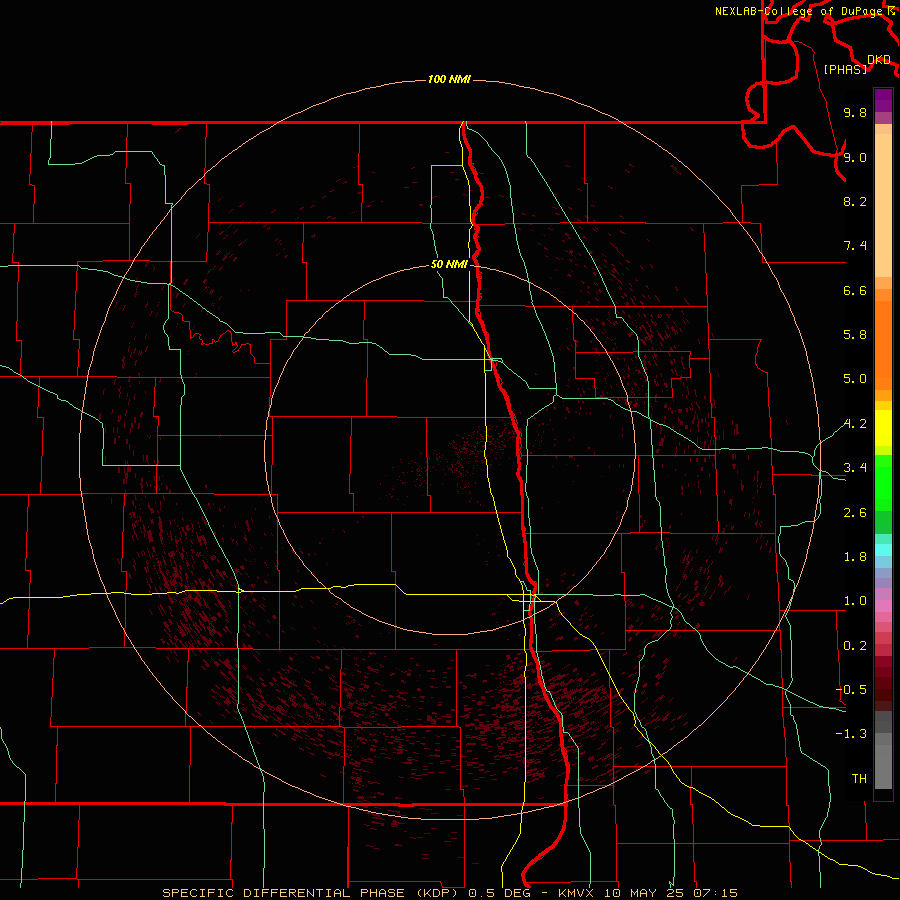Click the 5.8 value on the color scale
900x900 pixels.
pyautogui.click(x=855, y=335)
